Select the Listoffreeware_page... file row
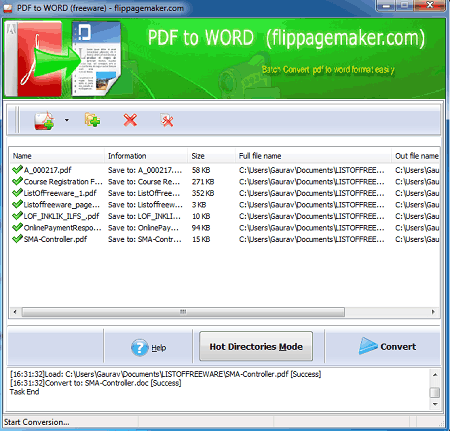The image size is (450, 431). (x=225, y=205)
